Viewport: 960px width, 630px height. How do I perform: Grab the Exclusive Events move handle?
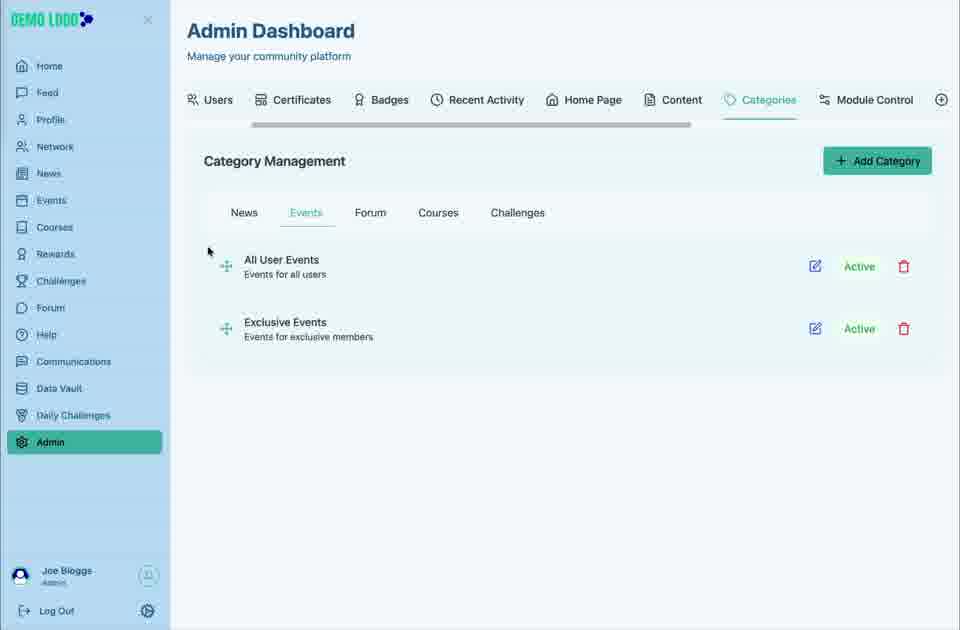226,329
